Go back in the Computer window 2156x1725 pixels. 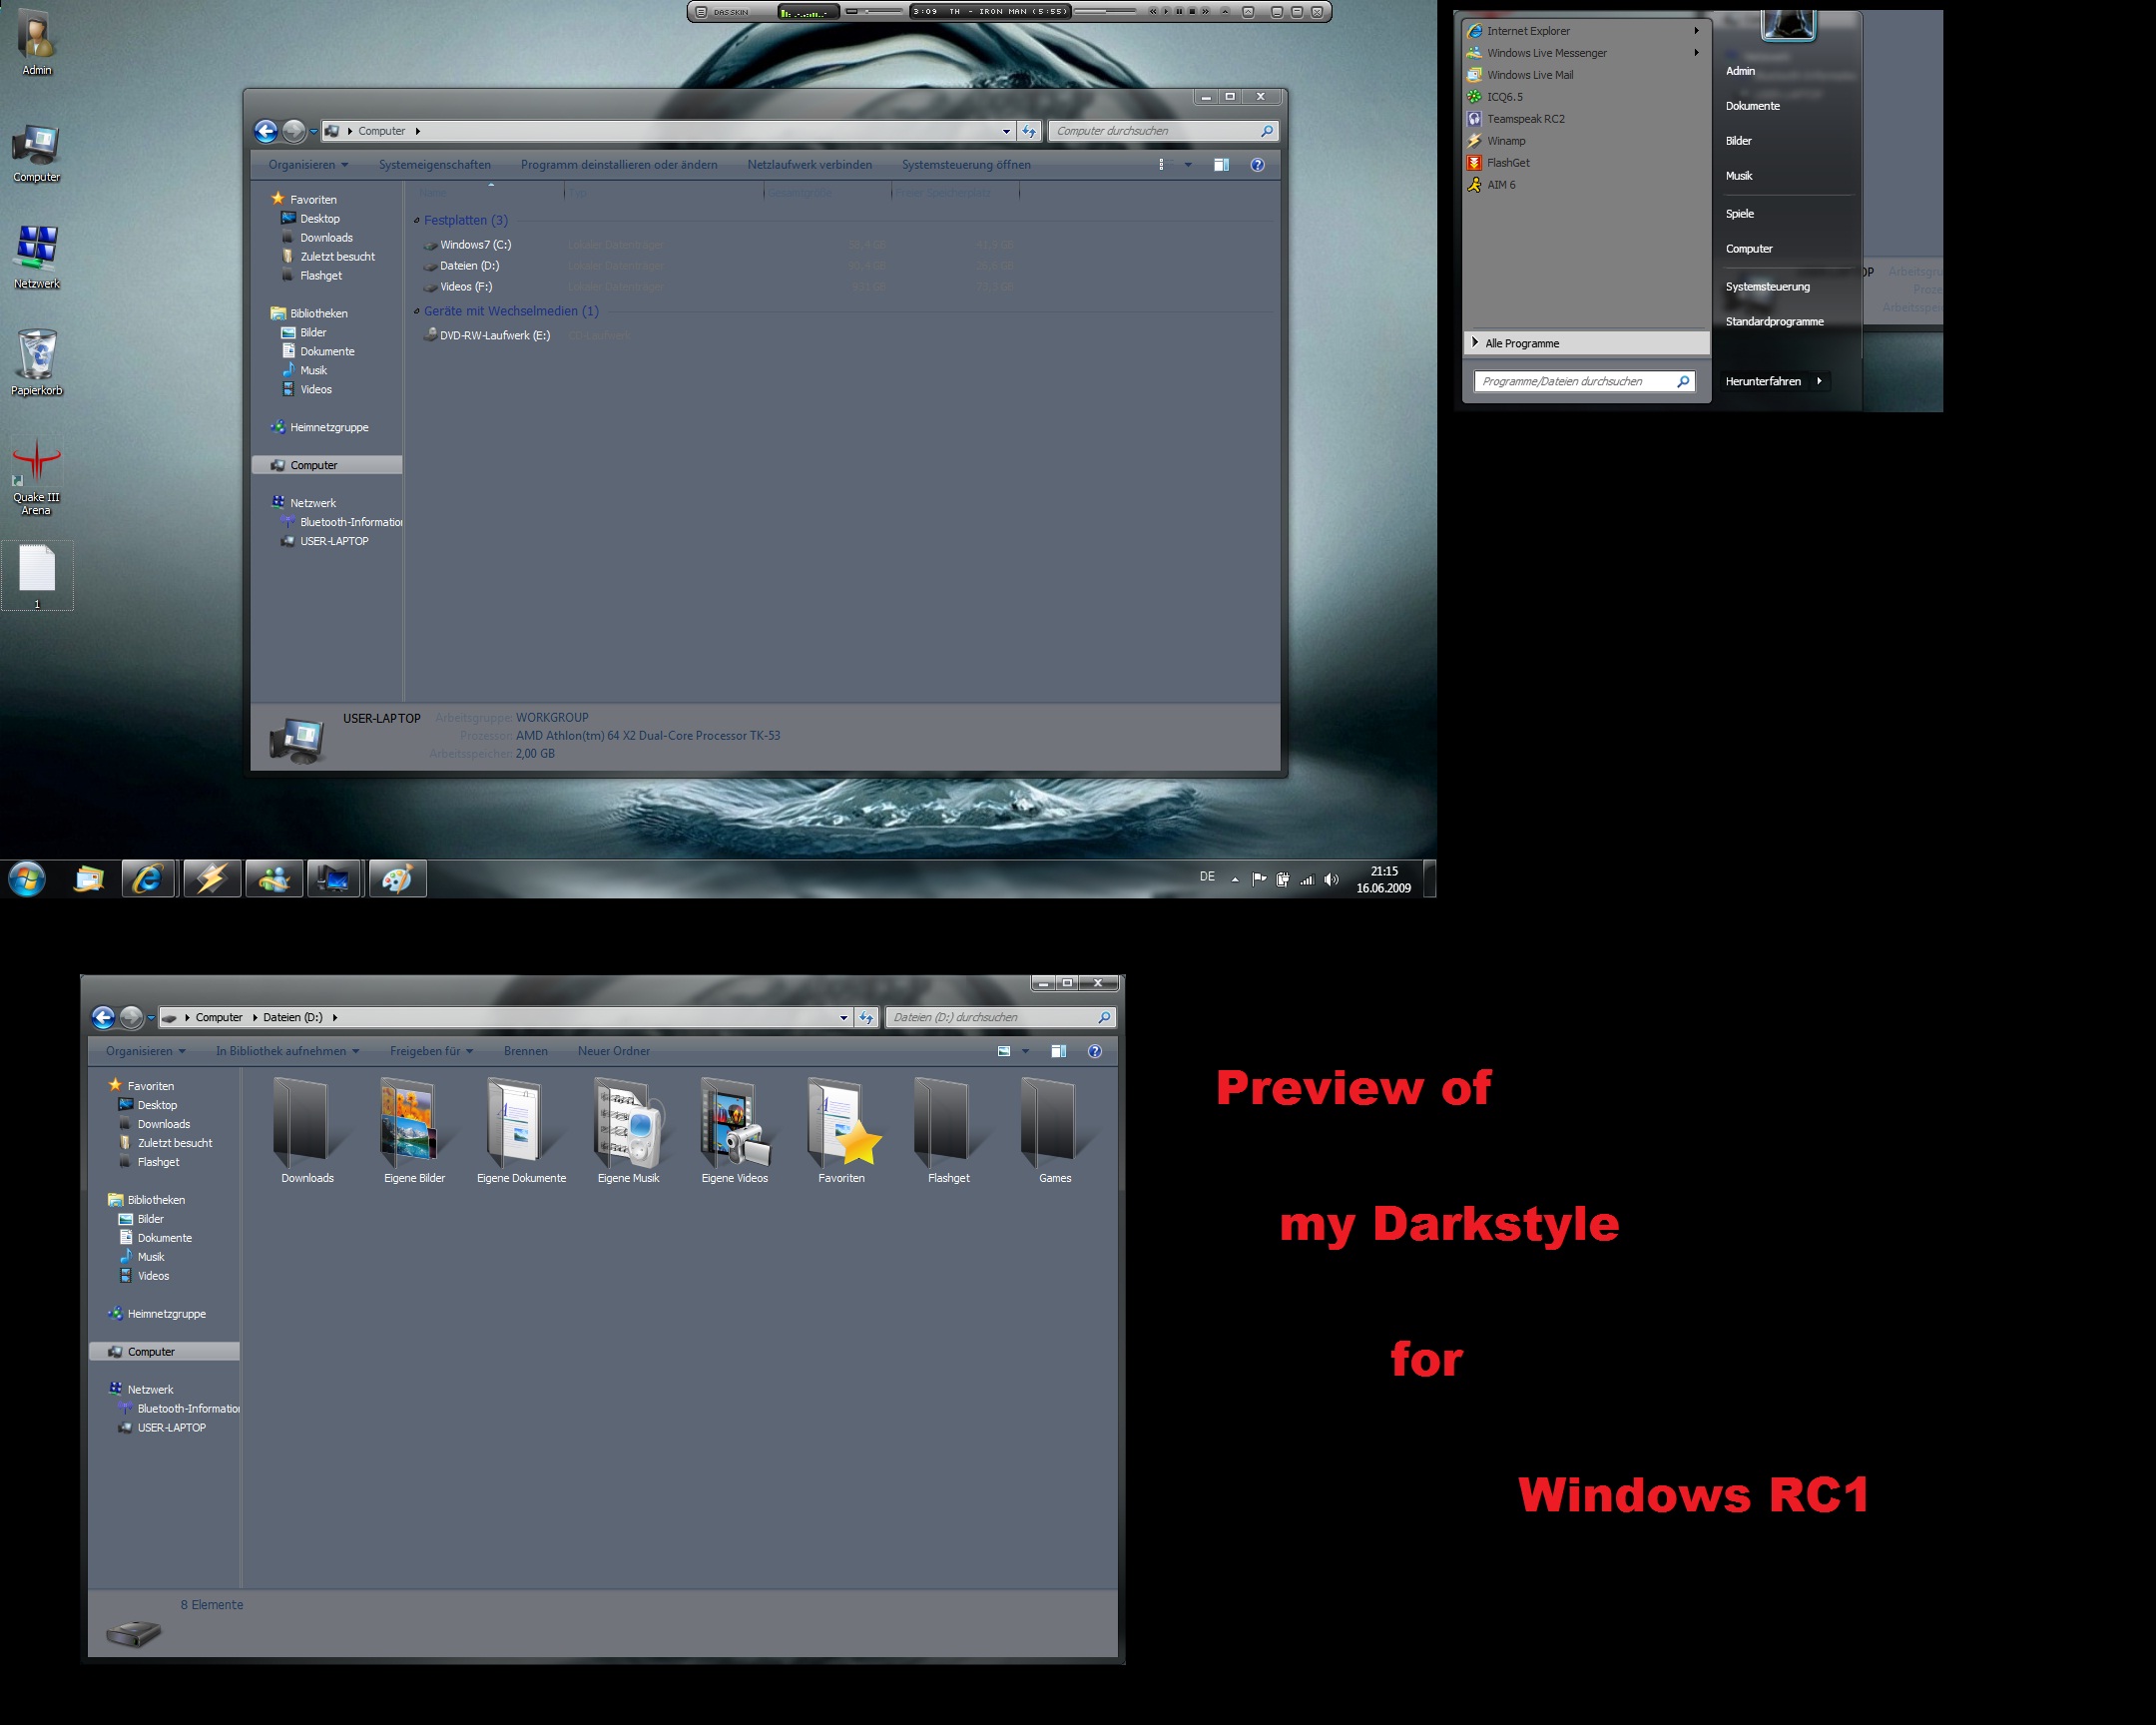click(x=266, y=131)
